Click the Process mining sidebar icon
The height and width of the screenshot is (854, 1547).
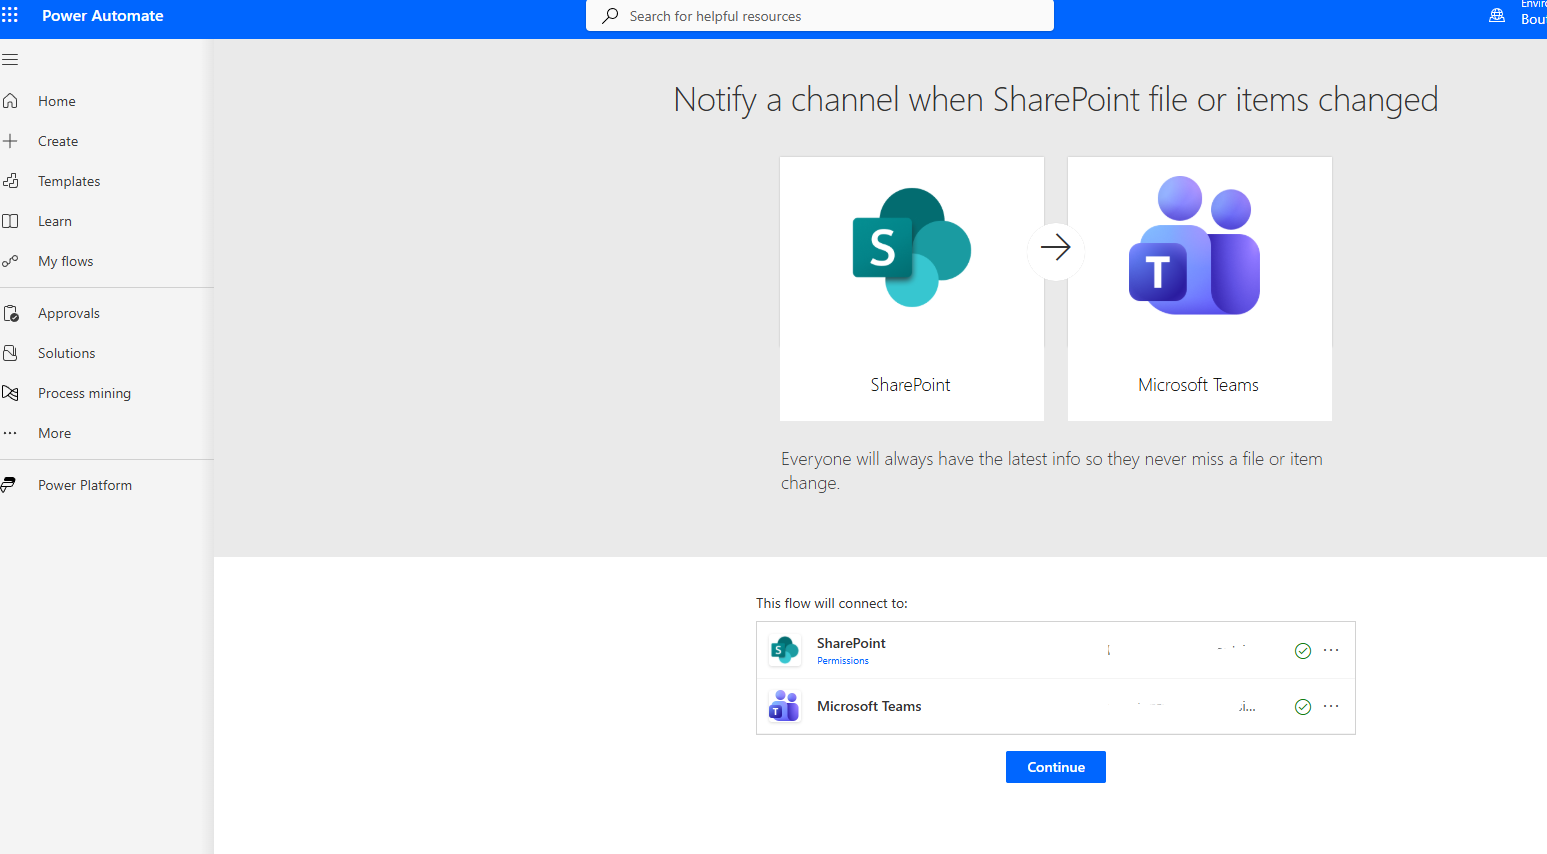[x=10, y=393]
